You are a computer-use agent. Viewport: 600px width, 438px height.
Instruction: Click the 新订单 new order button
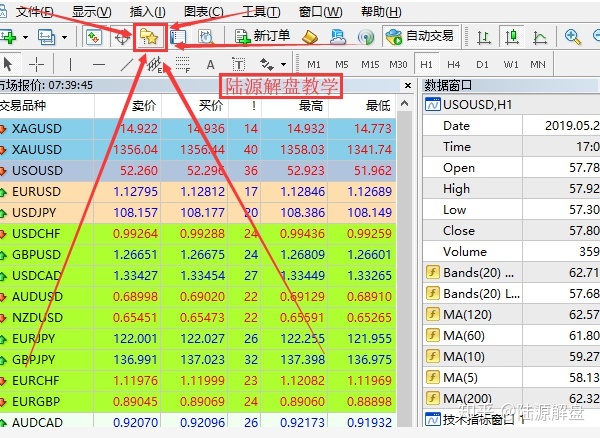262,37
